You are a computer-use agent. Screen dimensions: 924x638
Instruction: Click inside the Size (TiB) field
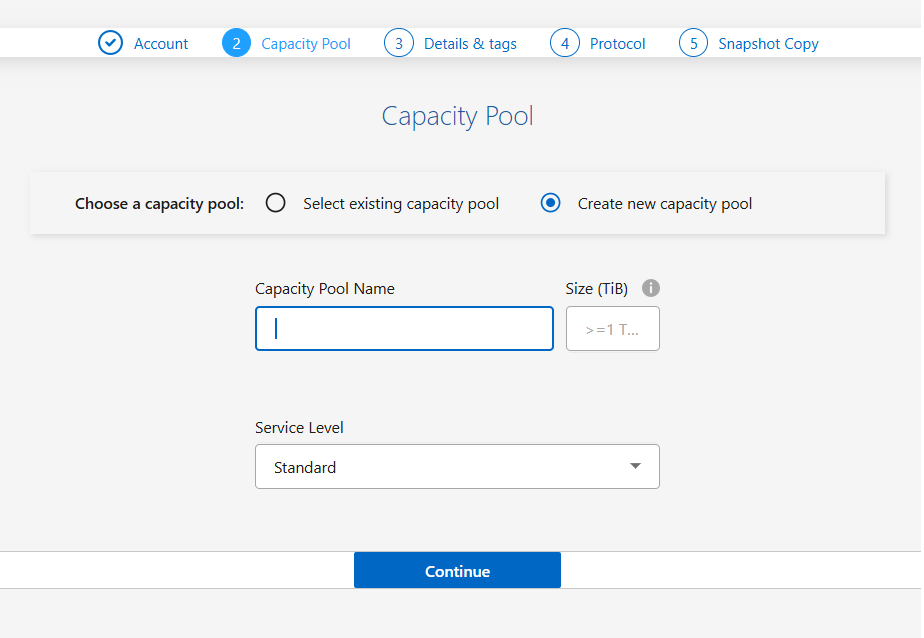[612, 328]
